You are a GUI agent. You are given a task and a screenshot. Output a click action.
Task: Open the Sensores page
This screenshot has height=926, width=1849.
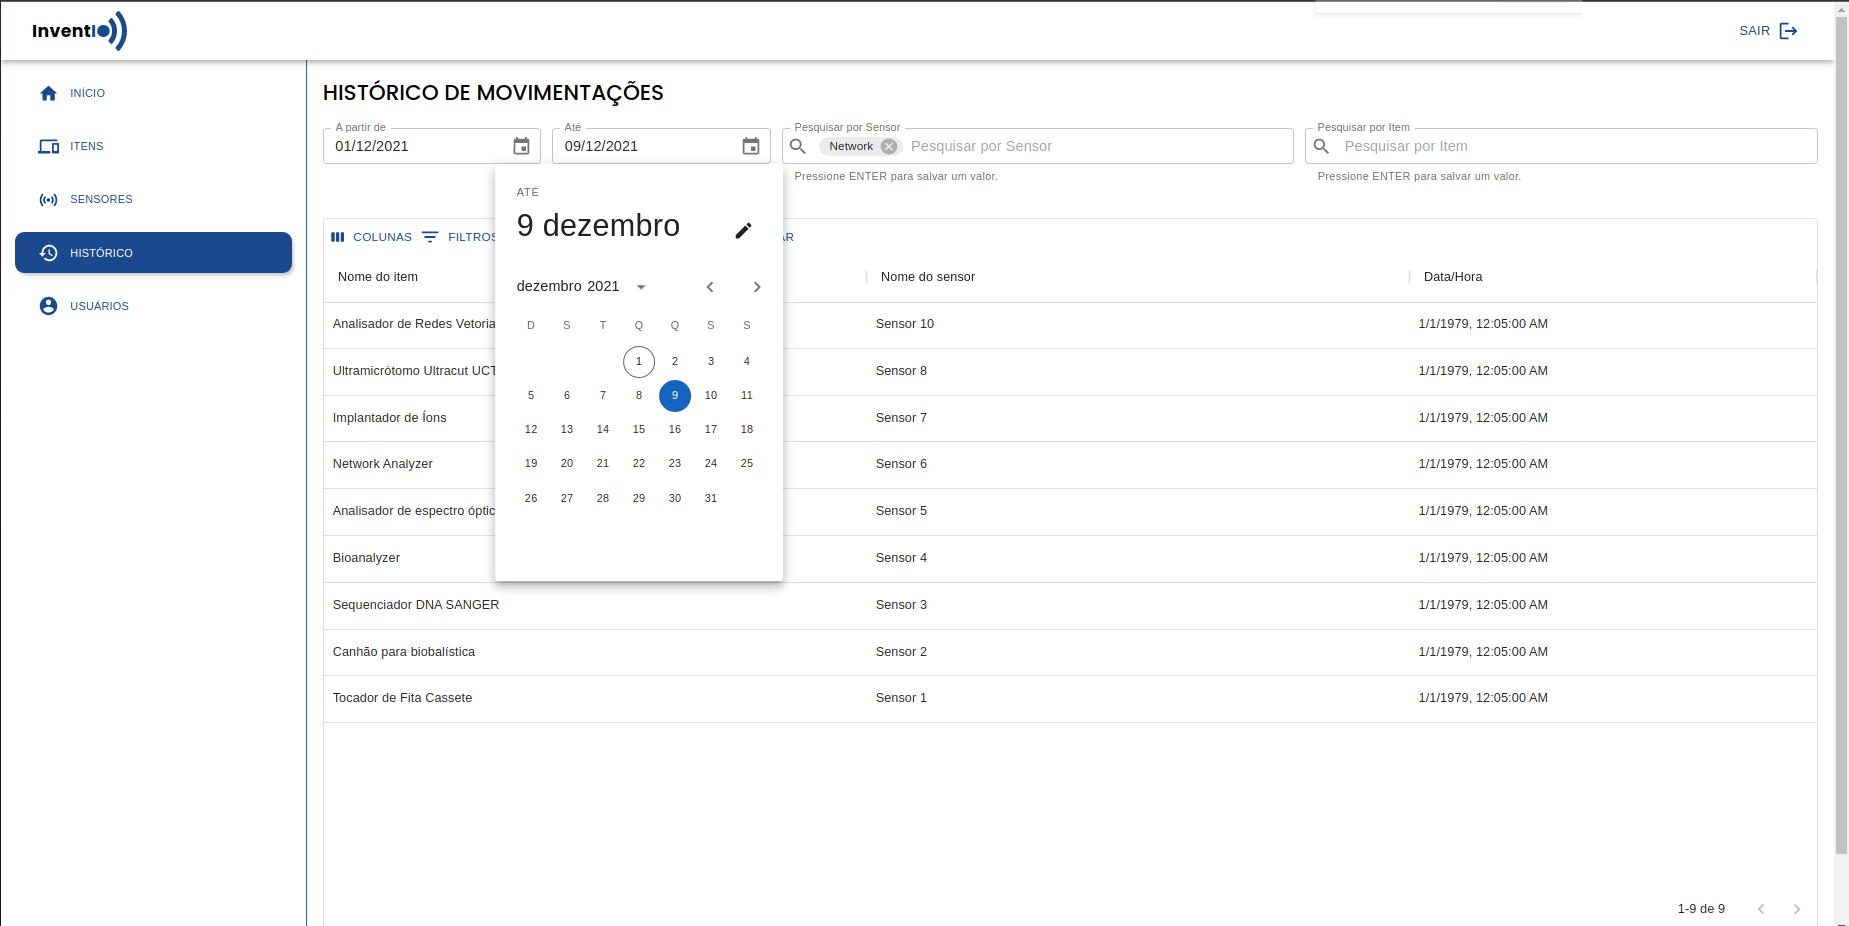pos(100,199)
